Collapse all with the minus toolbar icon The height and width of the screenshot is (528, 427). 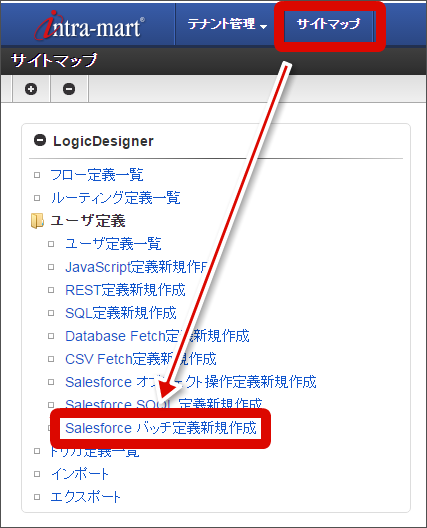click(69, 89)
